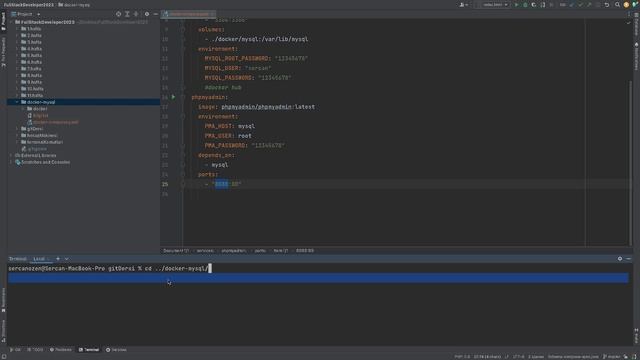Switch to docker-compose.yml editor tab
The width and height of the screenshot is (640, 360).
click(188, 14)
